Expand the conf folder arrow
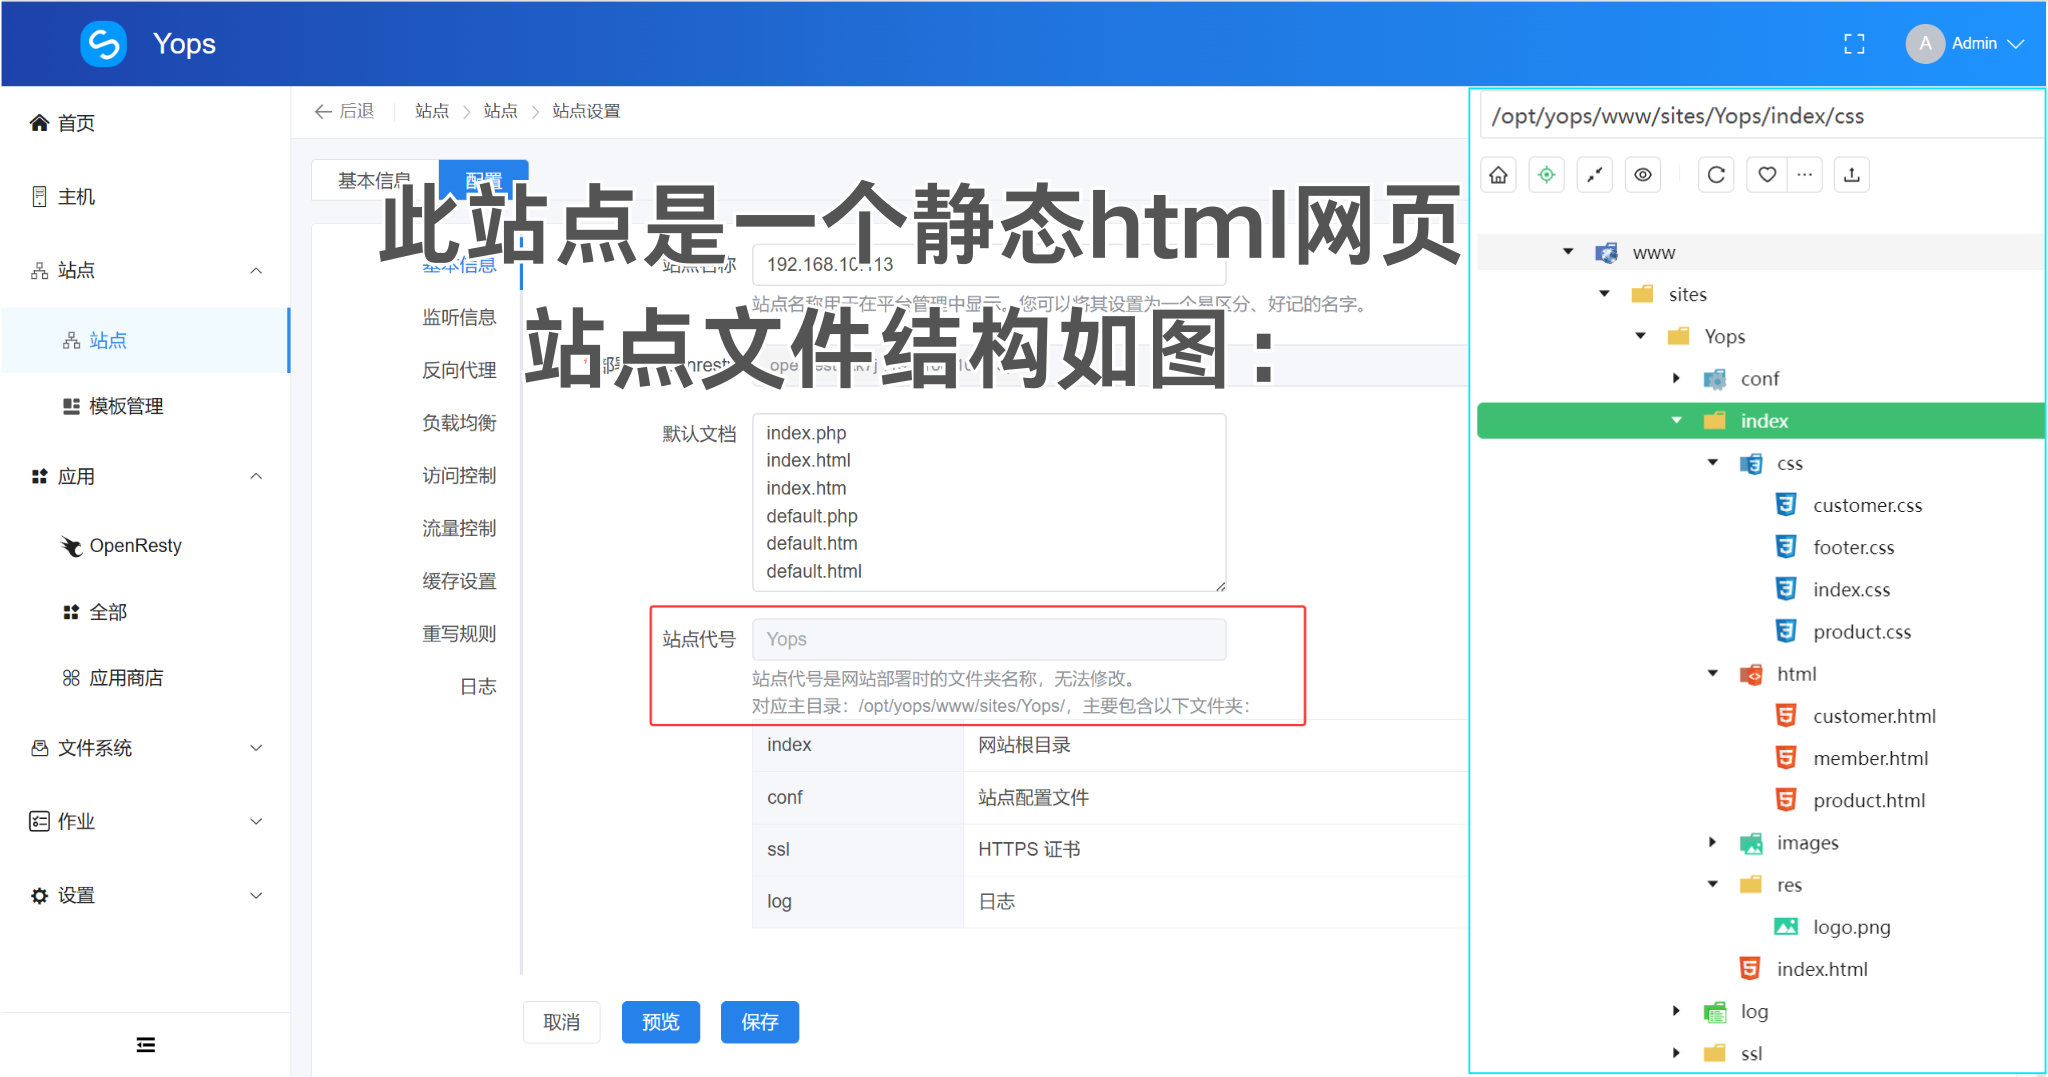The image size is (2048, 1077). pos(1676,378)
